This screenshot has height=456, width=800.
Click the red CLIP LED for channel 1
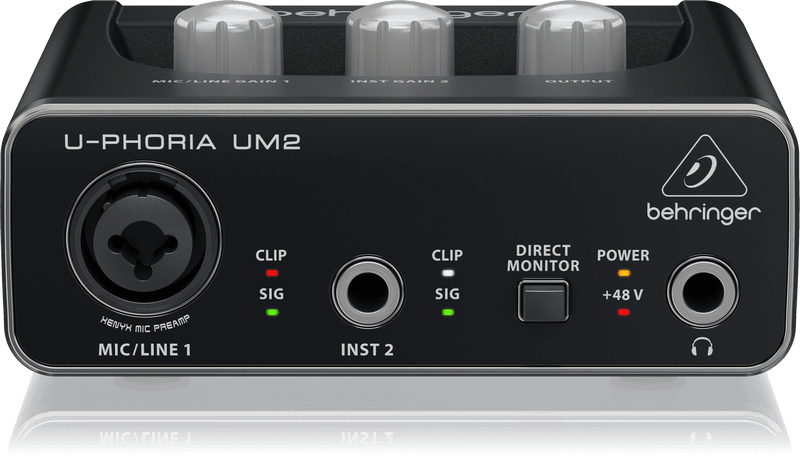[272, 273]
